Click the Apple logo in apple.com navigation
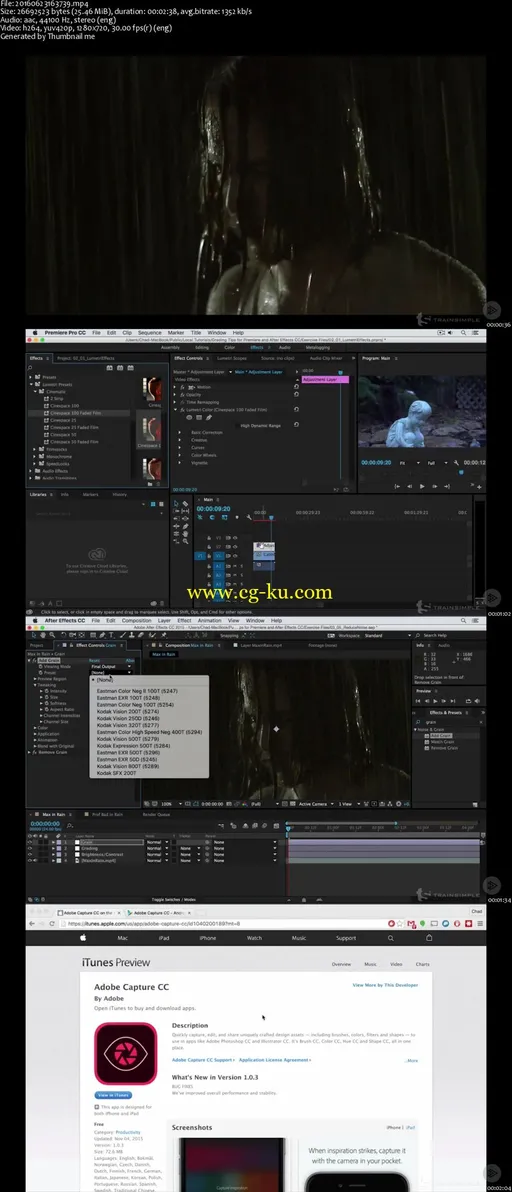The width and height of the screenshot is (512, 1192). click(84, 938)
